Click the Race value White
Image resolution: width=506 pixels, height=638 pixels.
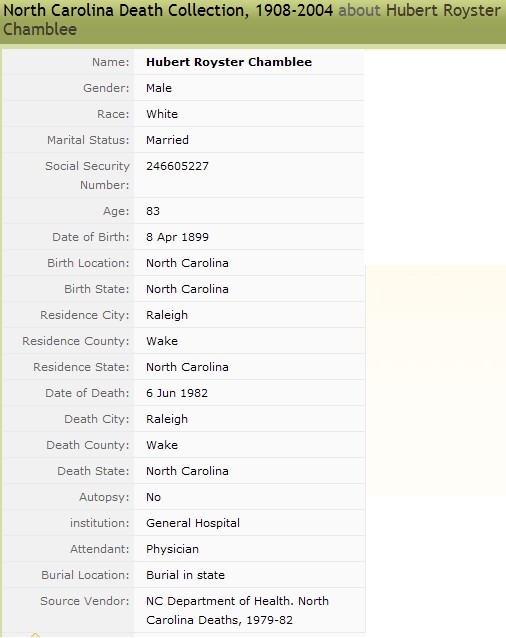click(162, 114)
